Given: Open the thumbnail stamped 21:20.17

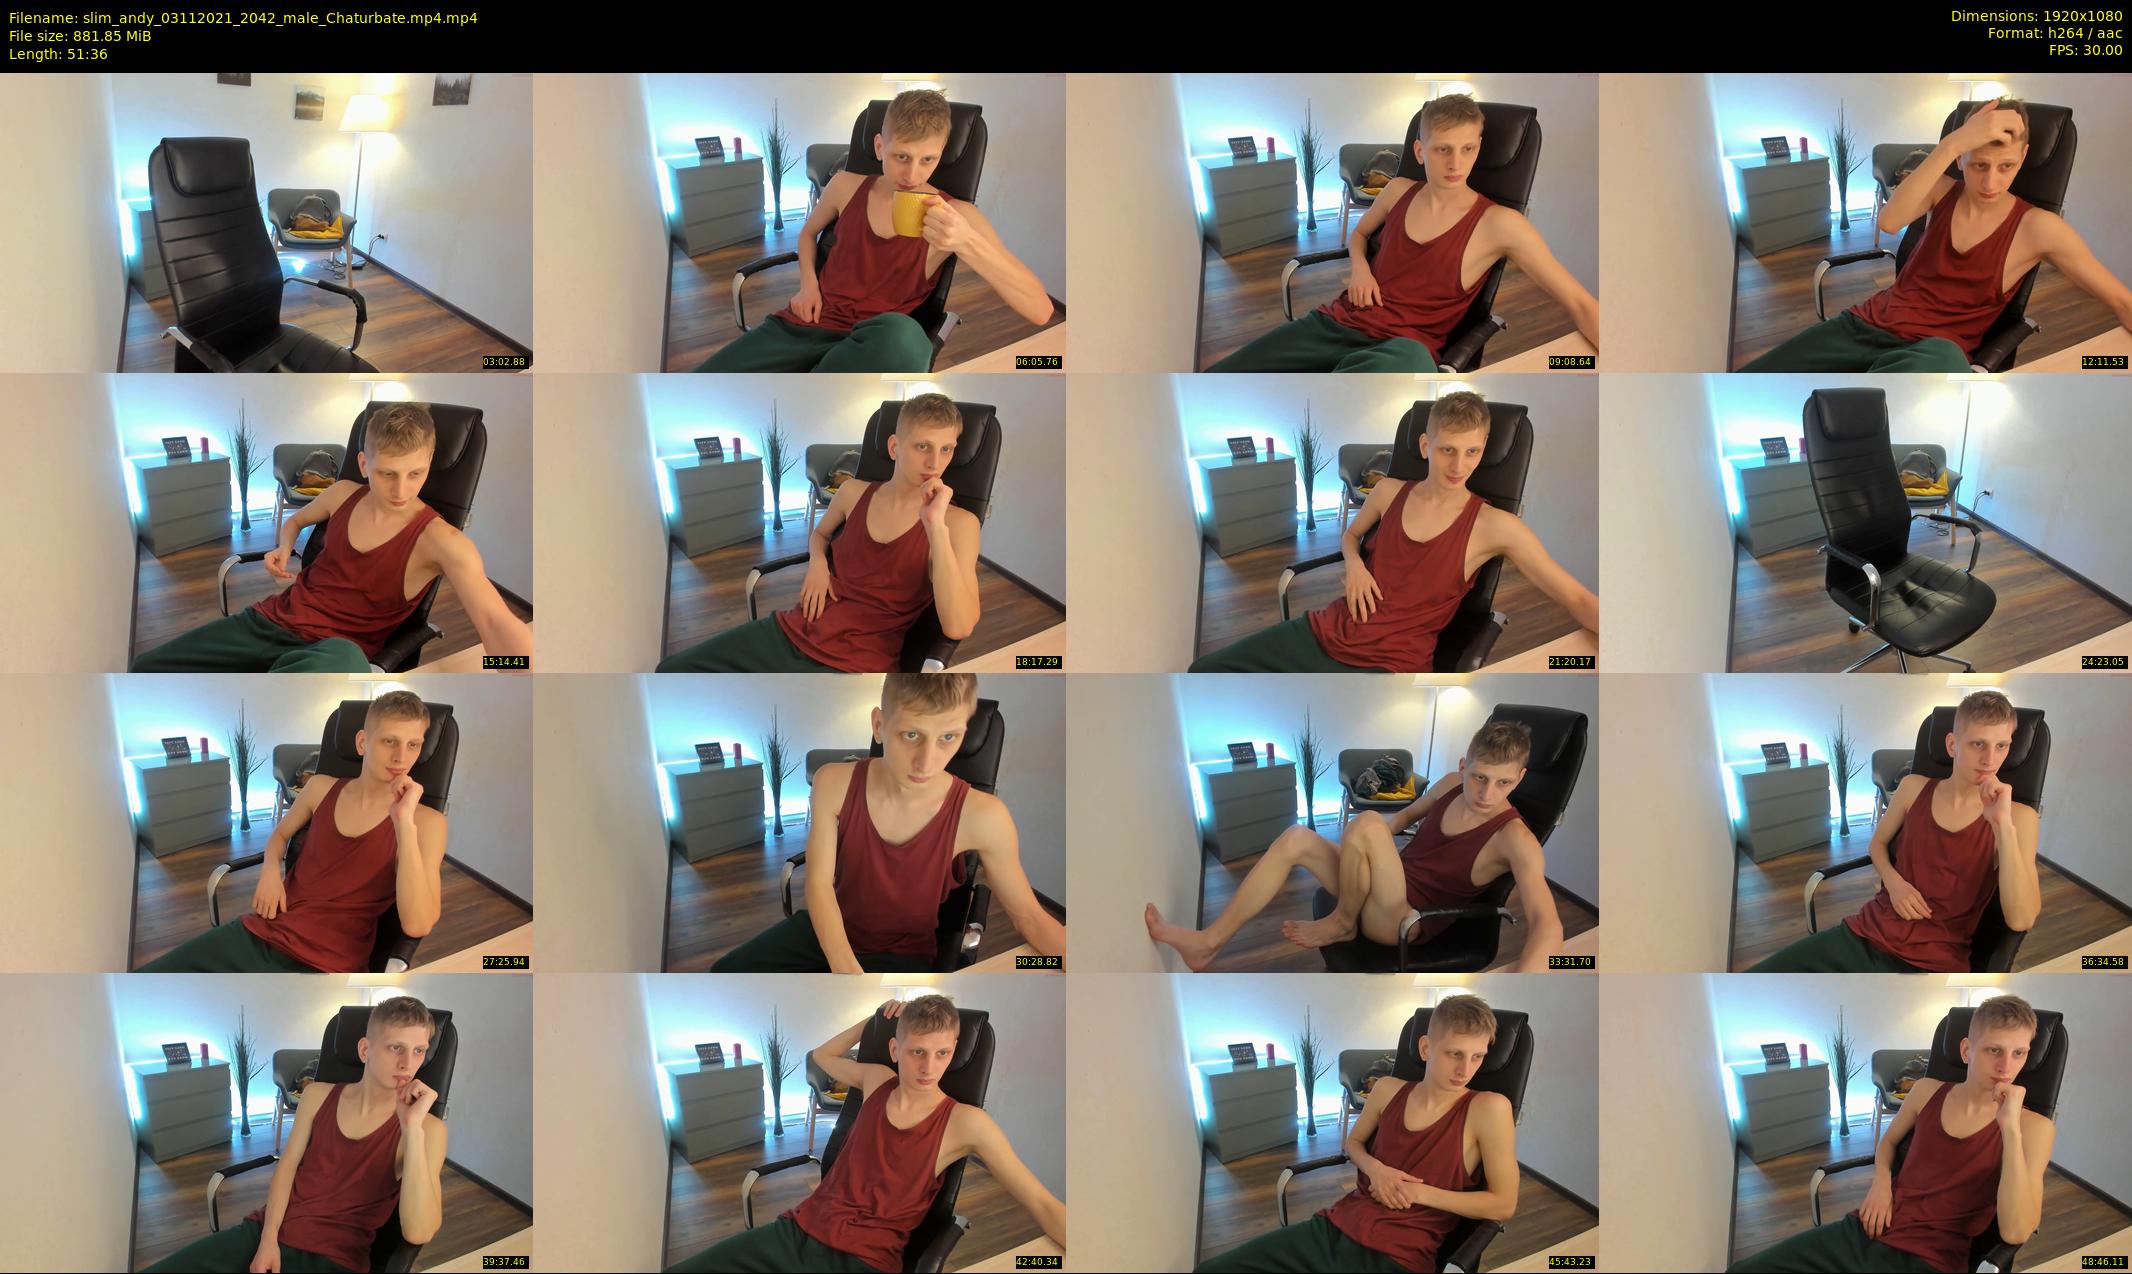Looking at the screenshot, I should click(x=1332, y=522).
